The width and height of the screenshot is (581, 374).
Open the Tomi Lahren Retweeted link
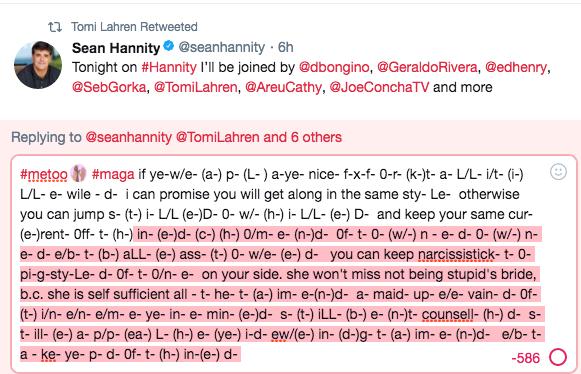pyautogui.click(x=134, y=27)
